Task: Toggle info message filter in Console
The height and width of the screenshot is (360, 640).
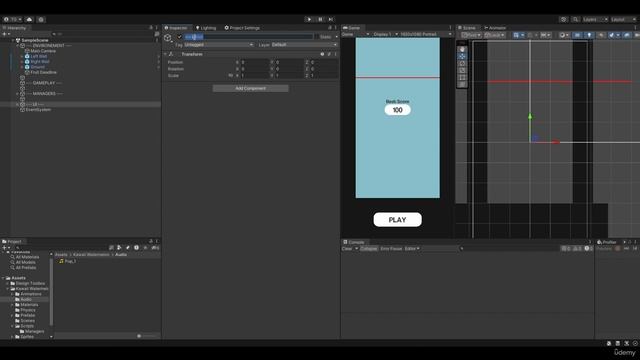Action: point(566,249)
